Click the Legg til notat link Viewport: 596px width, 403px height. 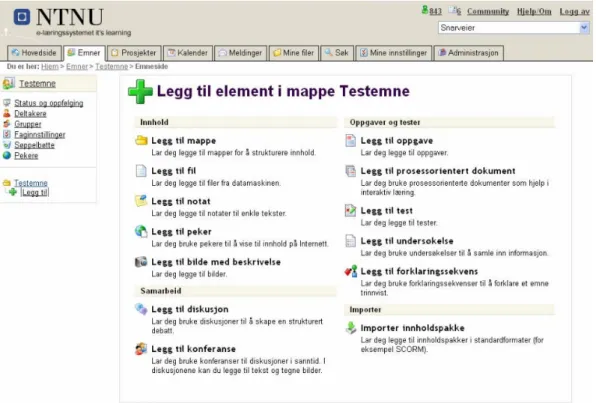click(181, 202)
